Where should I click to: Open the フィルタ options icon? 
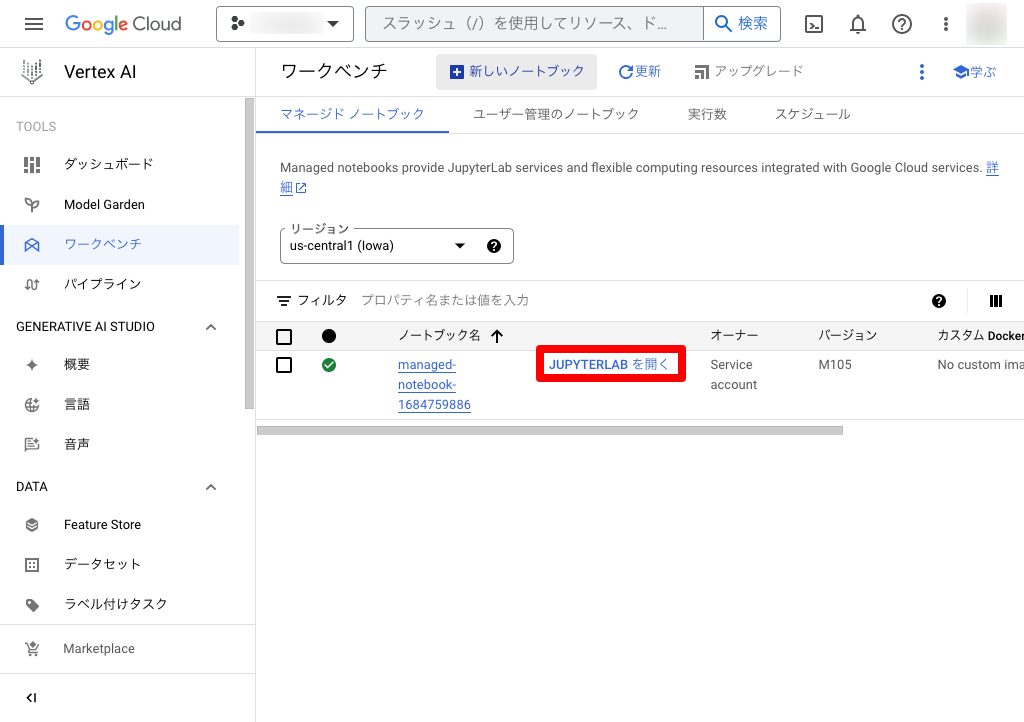click(x=287, y=300)
